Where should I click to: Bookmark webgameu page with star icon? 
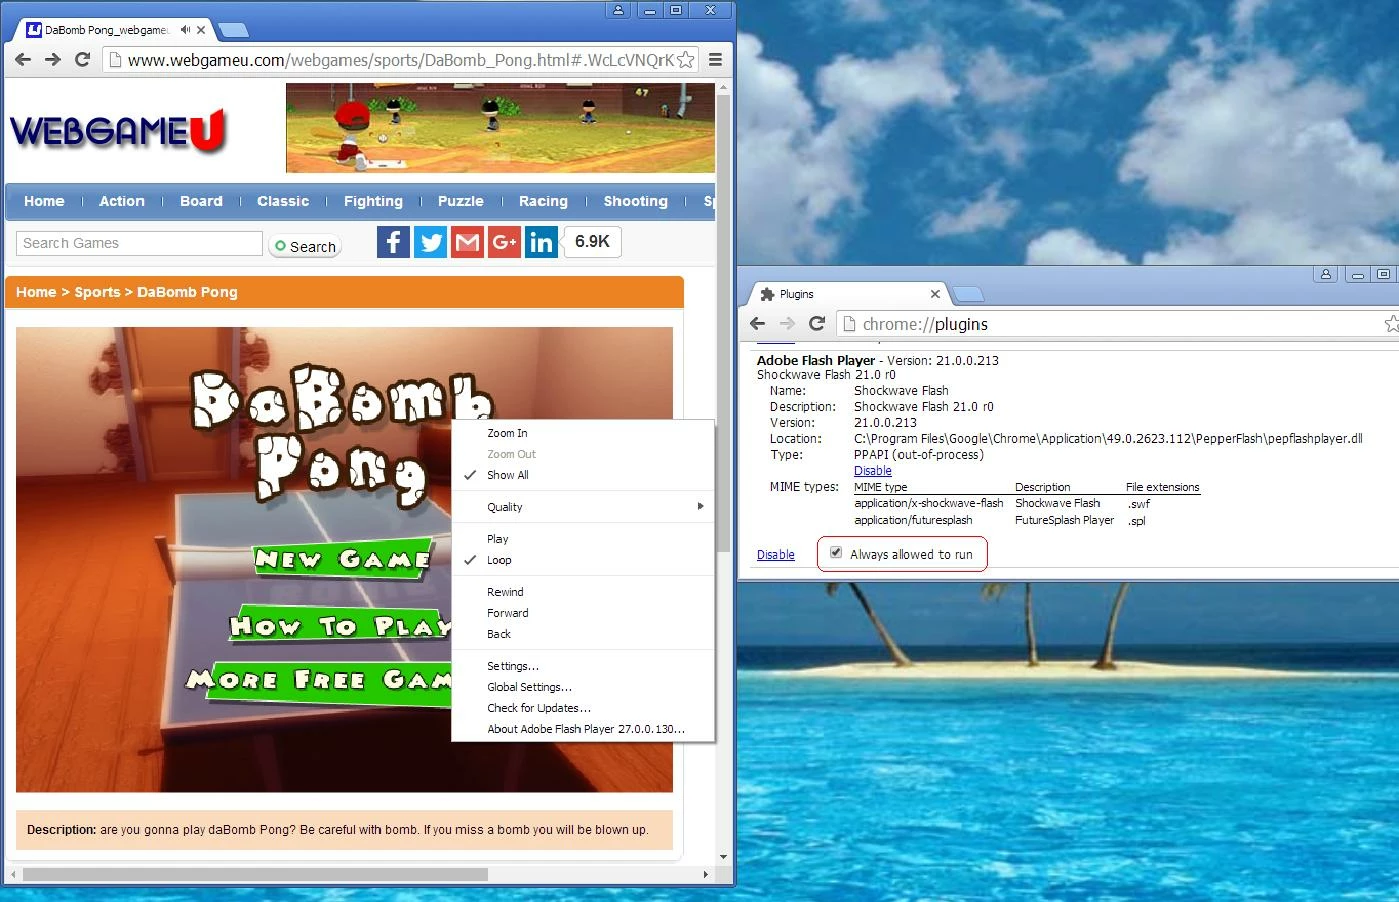pos(685,60)
